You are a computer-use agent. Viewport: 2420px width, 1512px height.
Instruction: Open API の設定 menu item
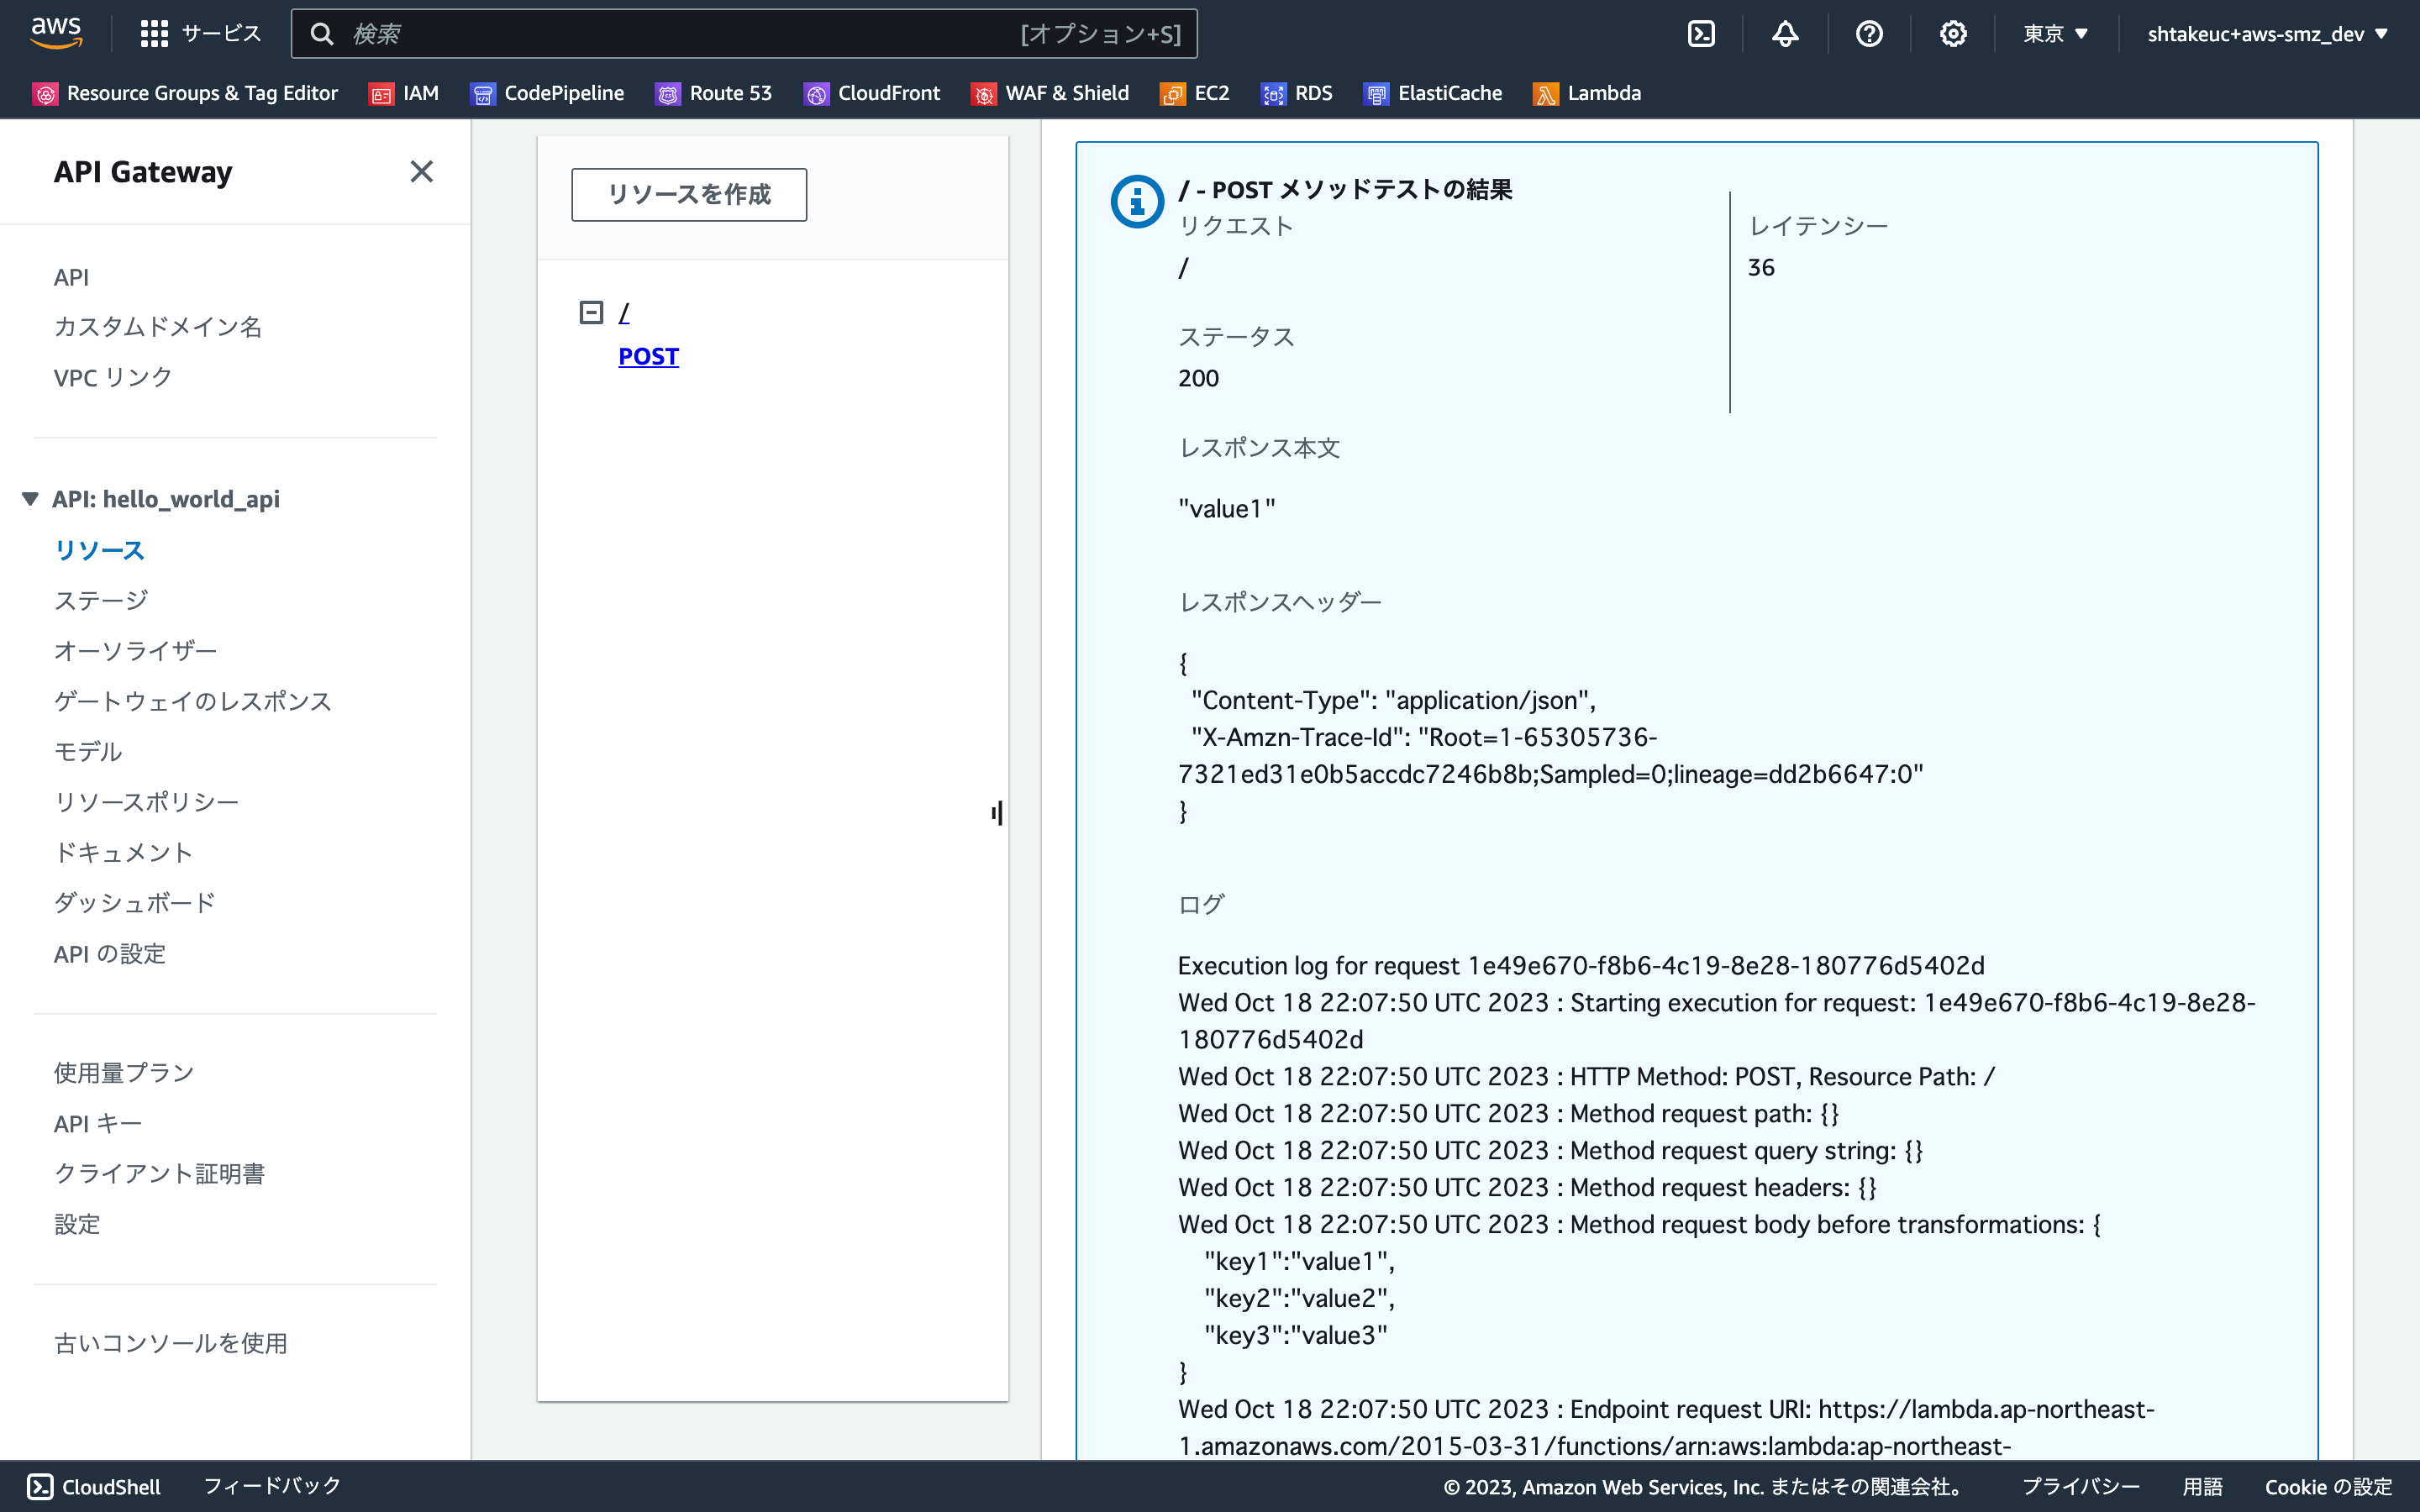coord(110,954)
